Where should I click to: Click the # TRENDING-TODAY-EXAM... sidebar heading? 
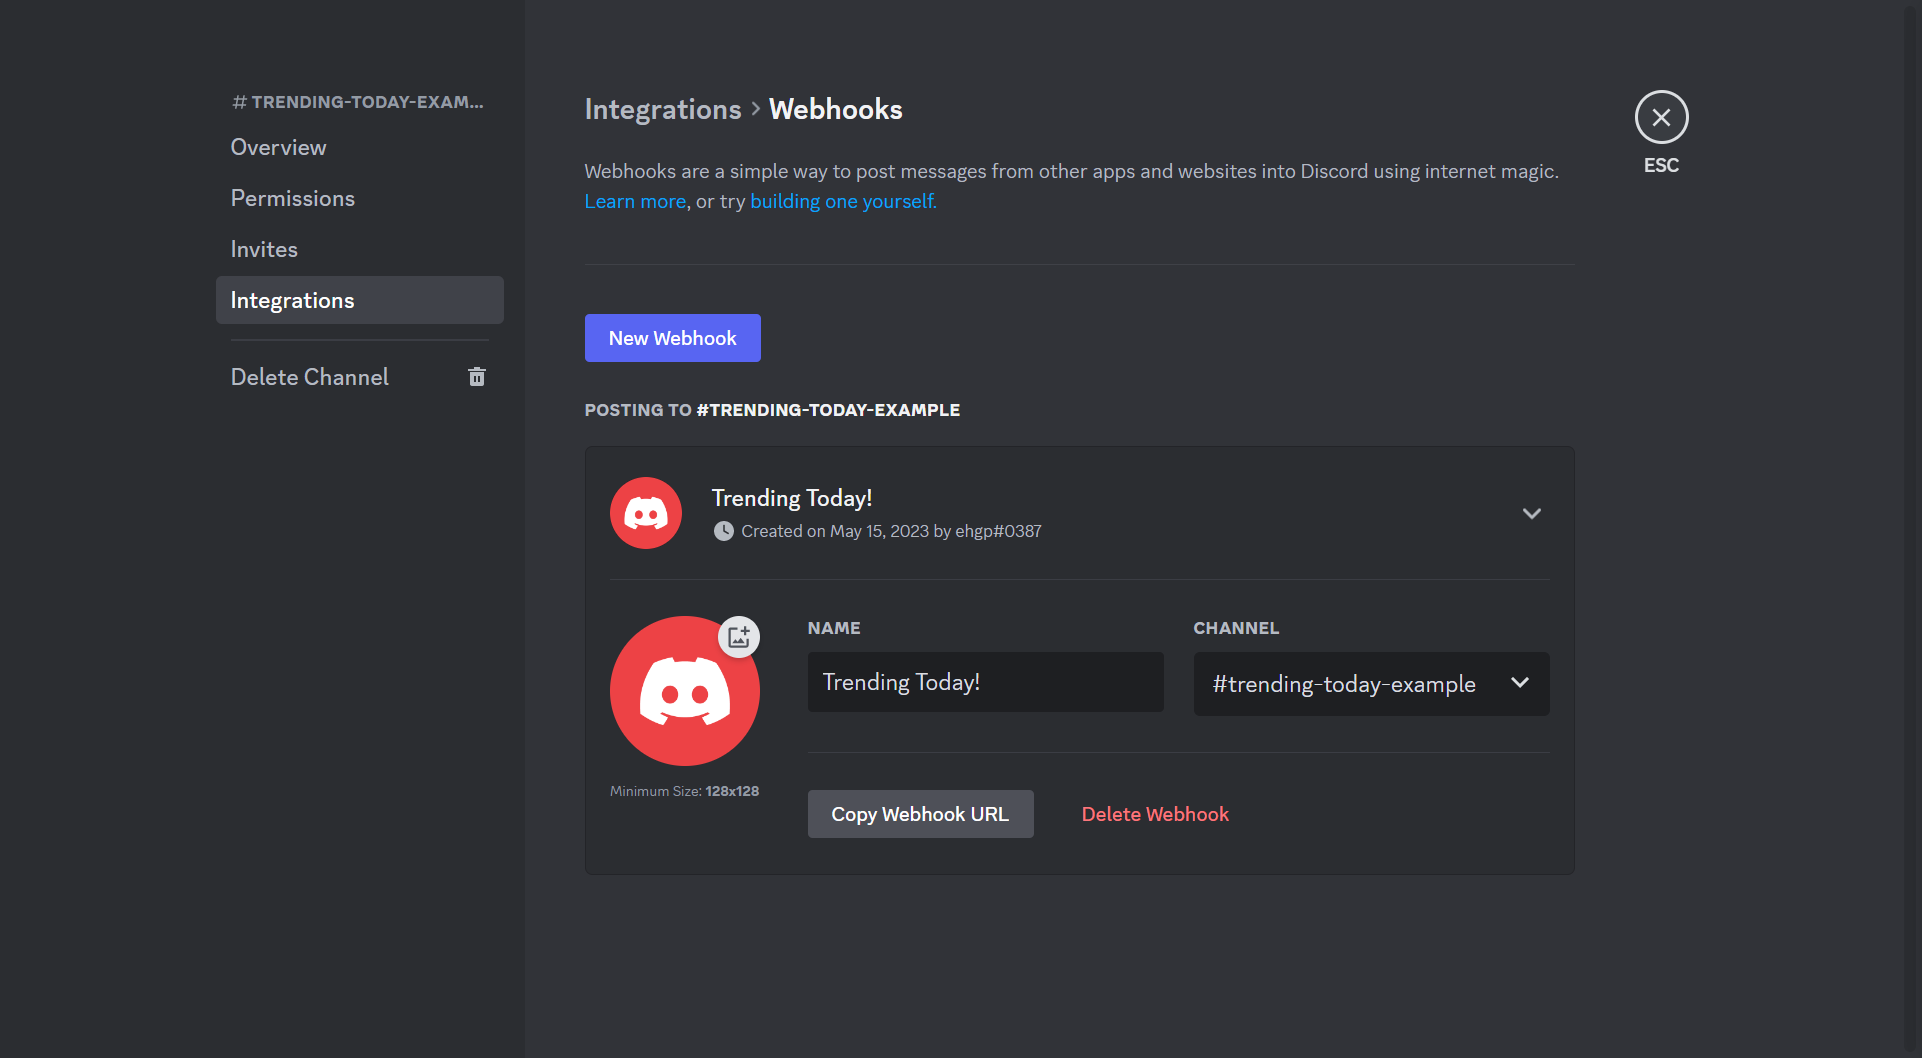coord(358,102)
